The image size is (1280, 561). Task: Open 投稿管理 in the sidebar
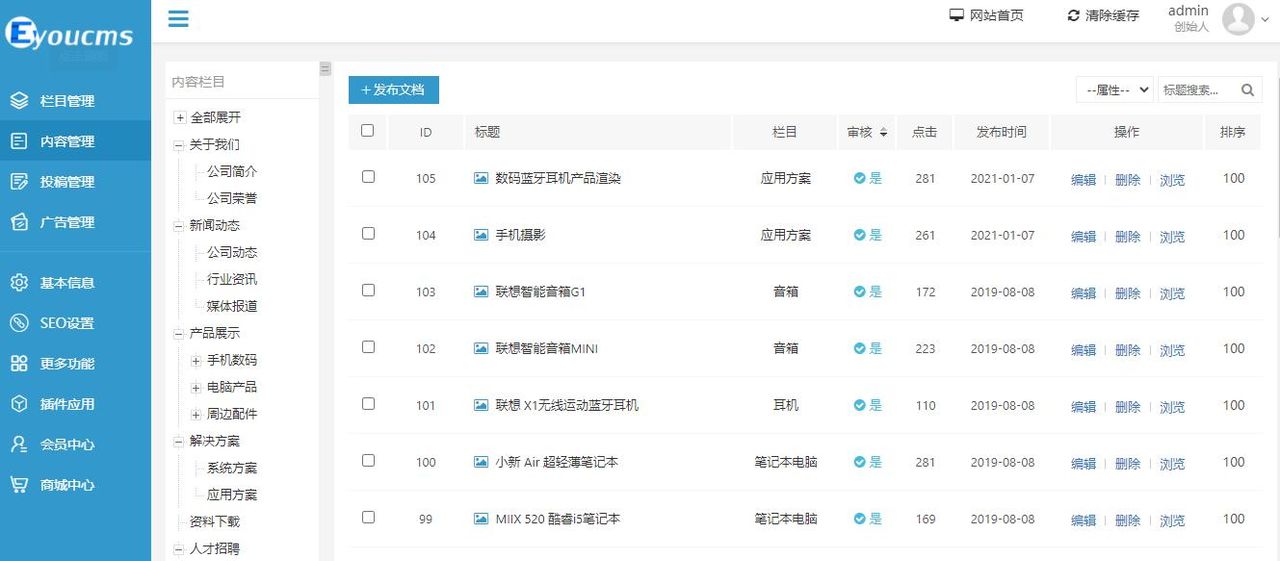tap(75, 182)
